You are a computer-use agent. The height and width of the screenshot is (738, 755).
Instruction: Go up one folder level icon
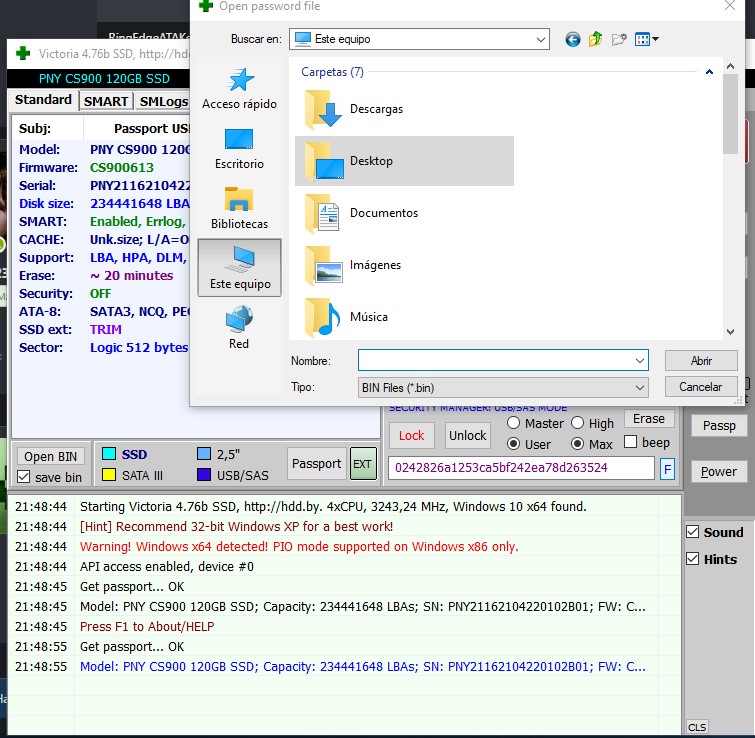pyautogui.click(x=596, y=39)
